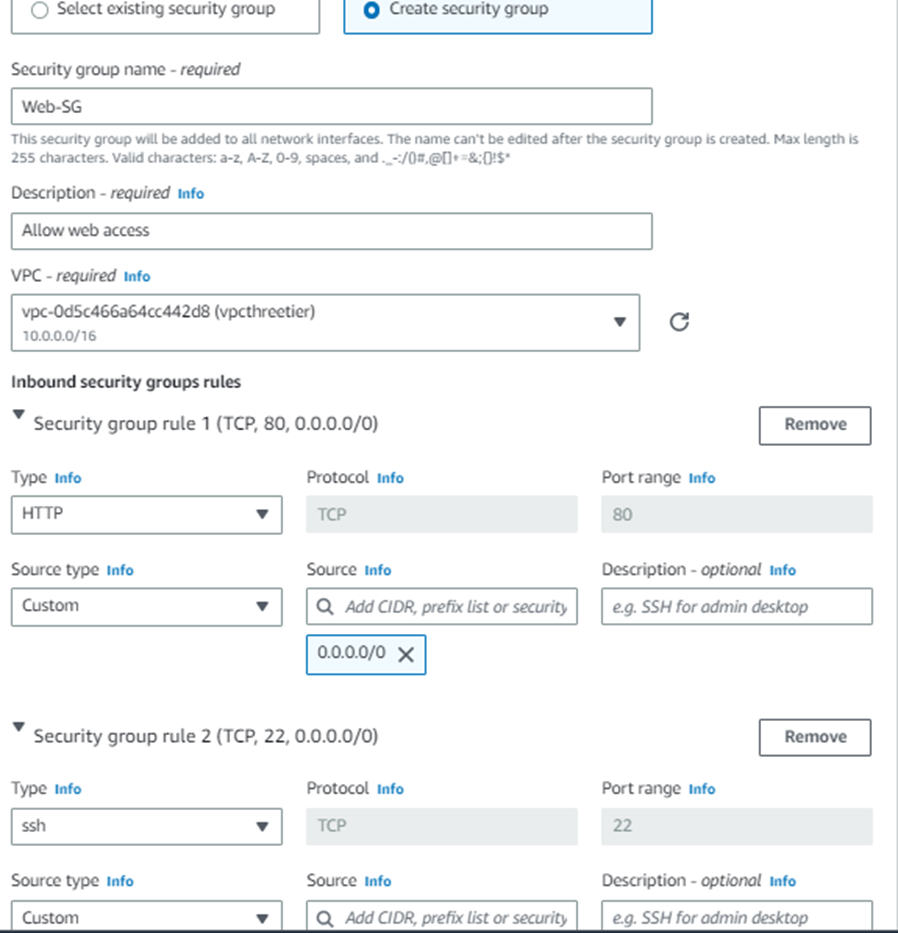
Task: Open the Info link beside Port range
Action: pyautogui.click(x=701, y=478)
